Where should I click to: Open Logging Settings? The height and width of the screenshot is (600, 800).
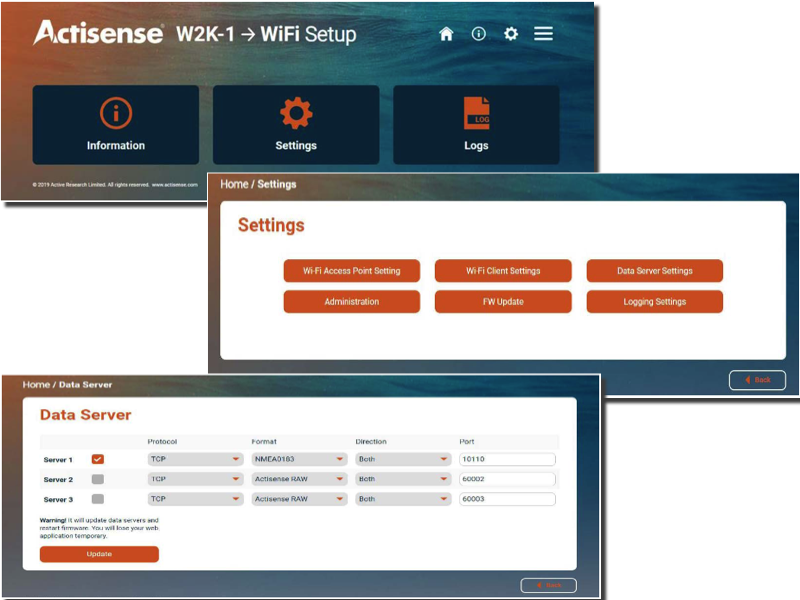[655, 302]
